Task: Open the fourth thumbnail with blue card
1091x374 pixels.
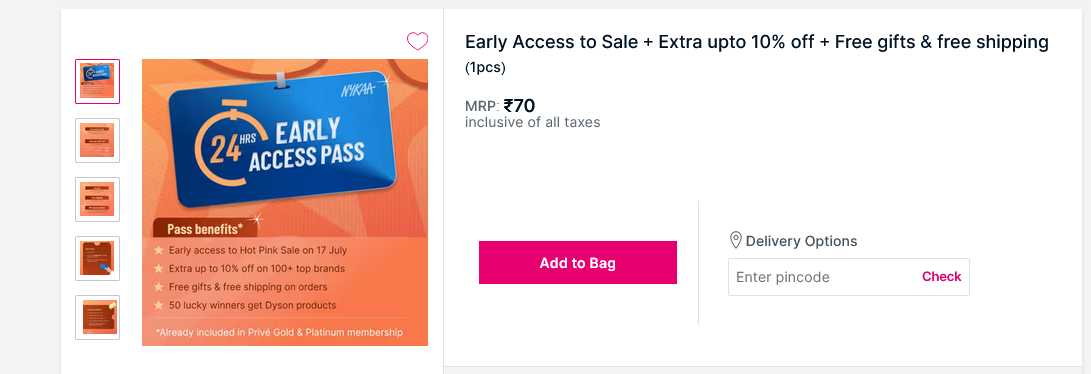Action: click(97, 259)
